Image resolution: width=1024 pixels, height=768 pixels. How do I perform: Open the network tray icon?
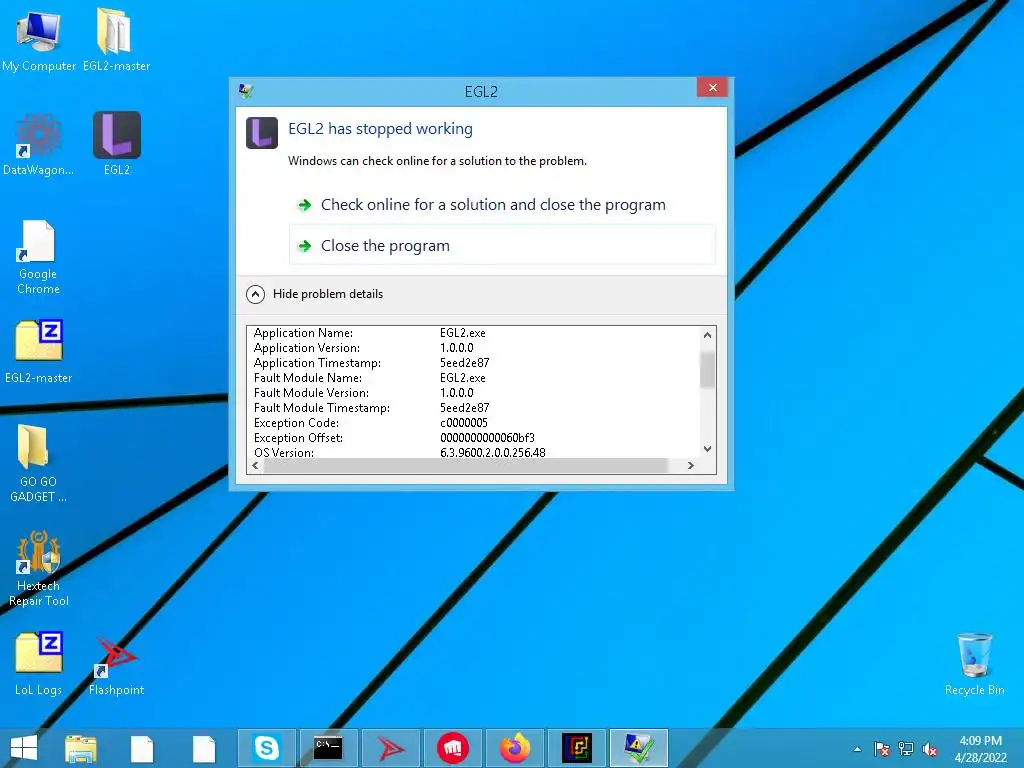906,749
